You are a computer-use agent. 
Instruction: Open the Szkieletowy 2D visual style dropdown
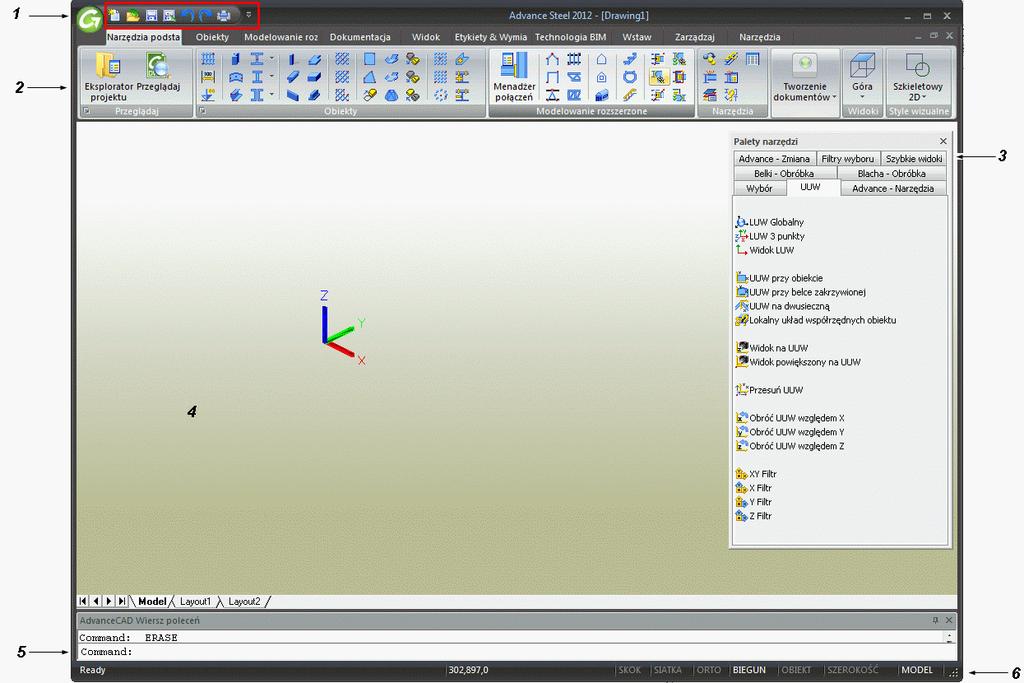(918, 77)
